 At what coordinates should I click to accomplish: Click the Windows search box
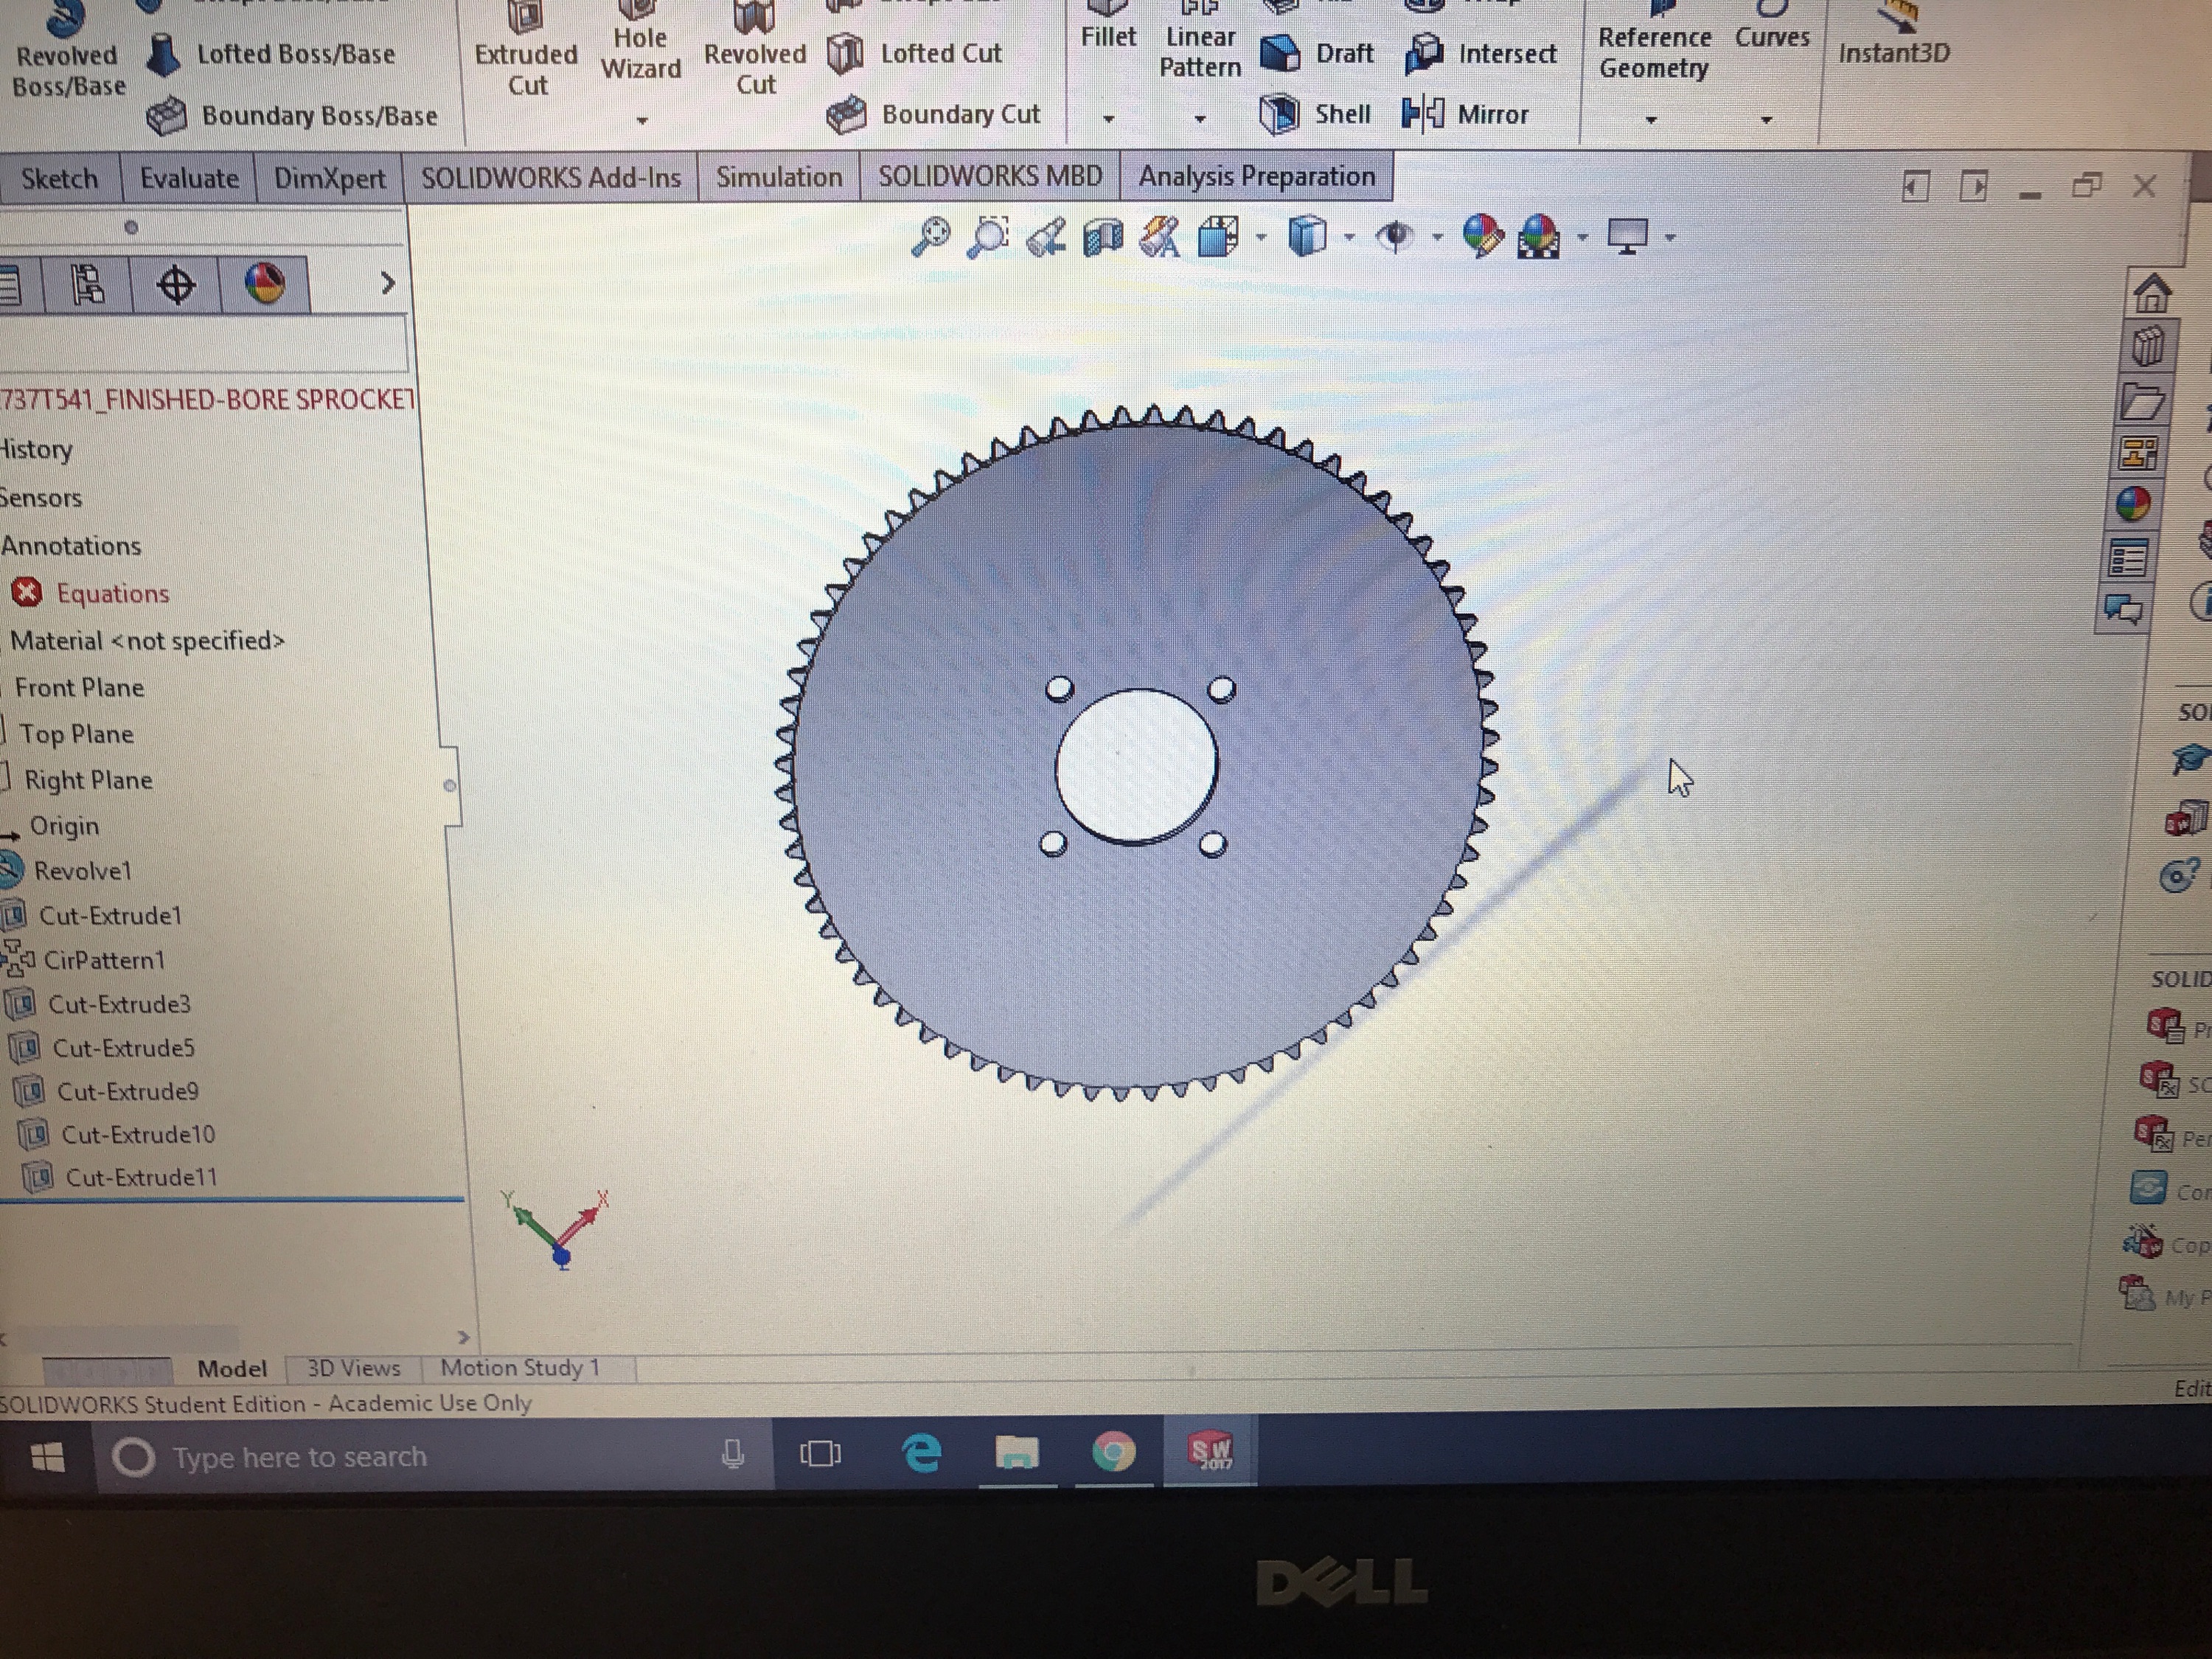pyautogui.click(x=300, y=1457)
